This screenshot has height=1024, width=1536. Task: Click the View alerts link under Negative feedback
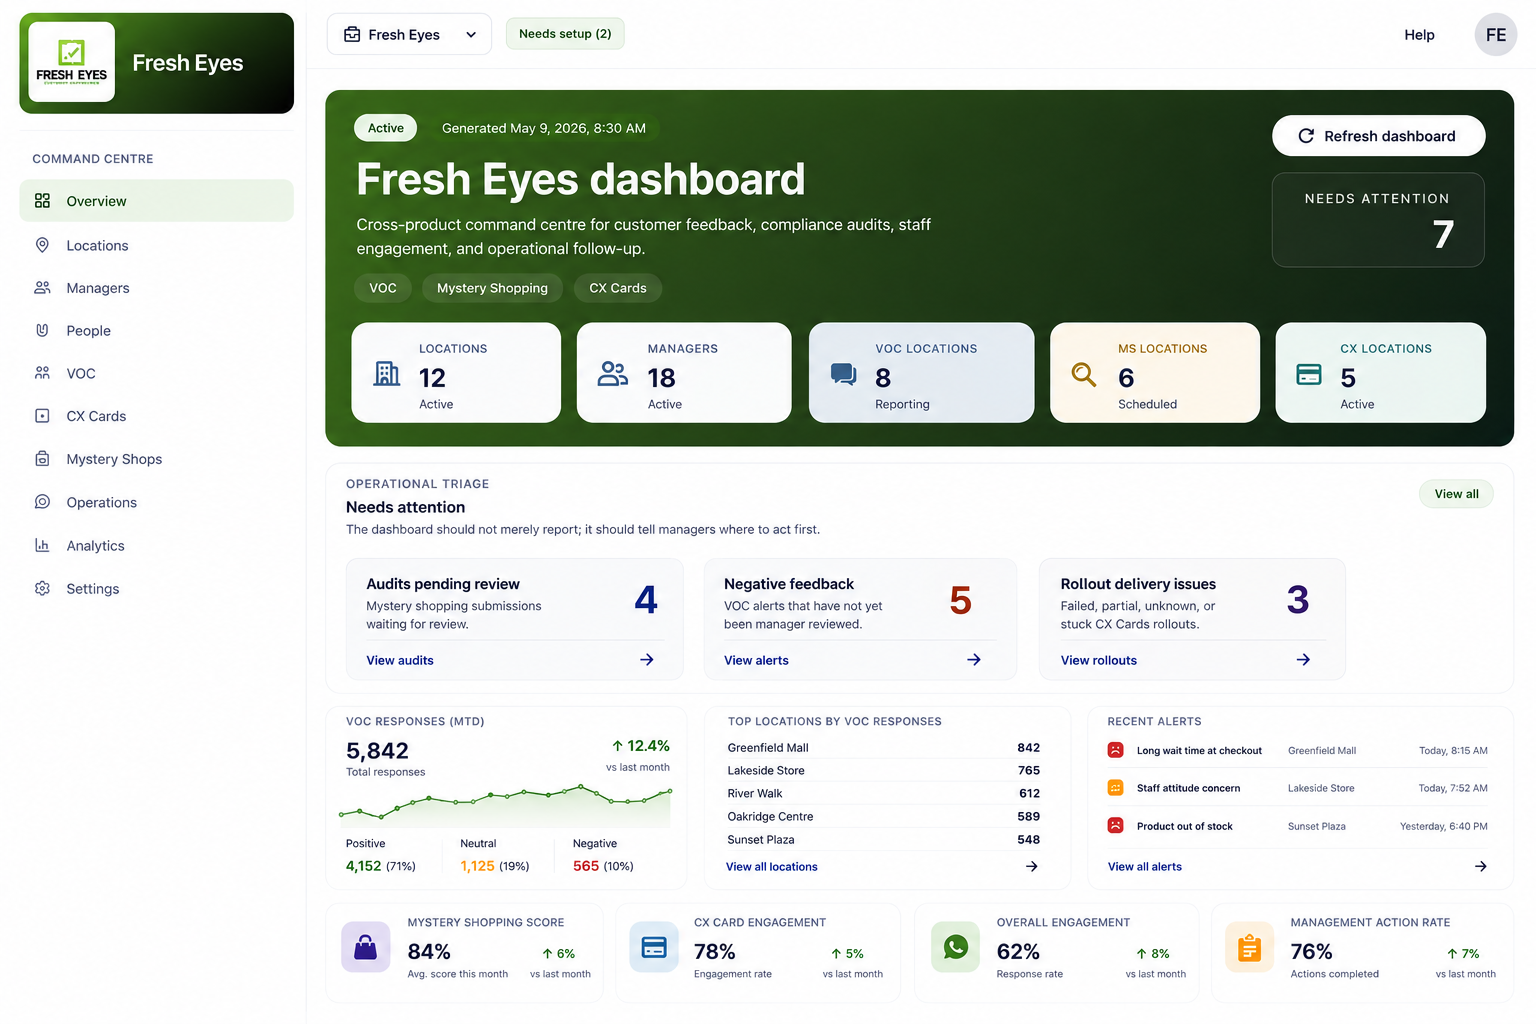[x=756, y=660]
